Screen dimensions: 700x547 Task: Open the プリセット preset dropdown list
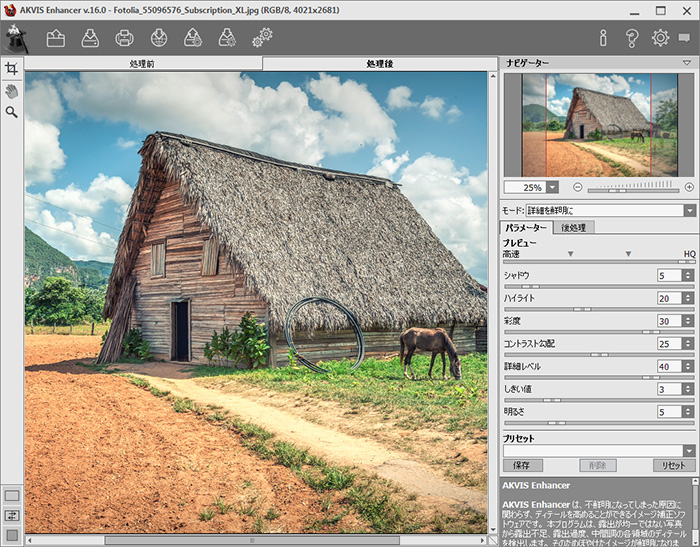689,451
